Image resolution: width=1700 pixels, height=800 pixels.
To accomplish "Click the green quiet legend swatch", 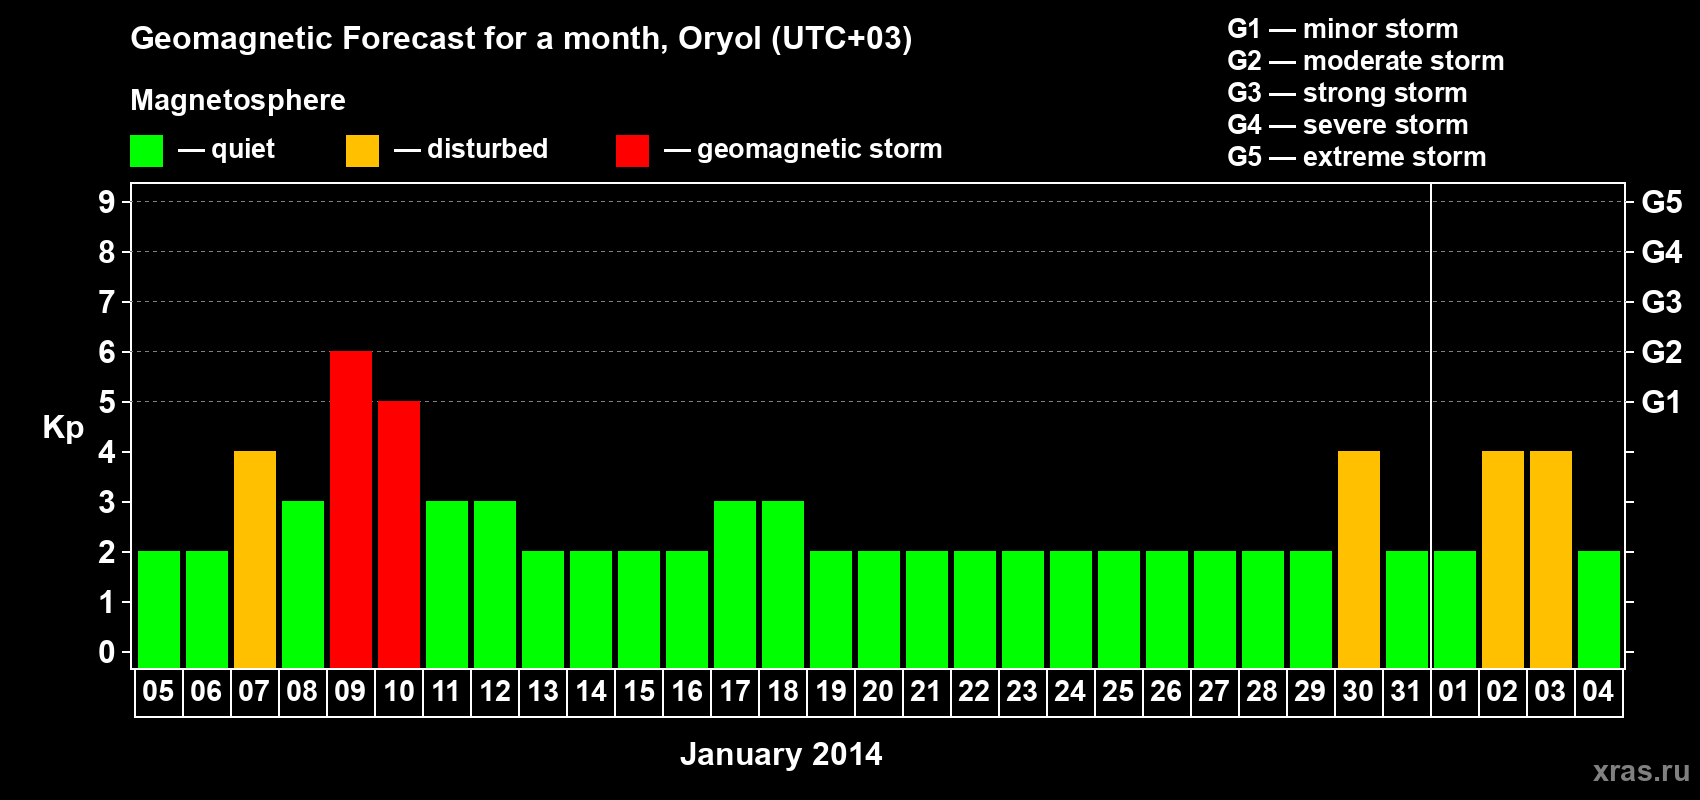I will coord(146,151).
